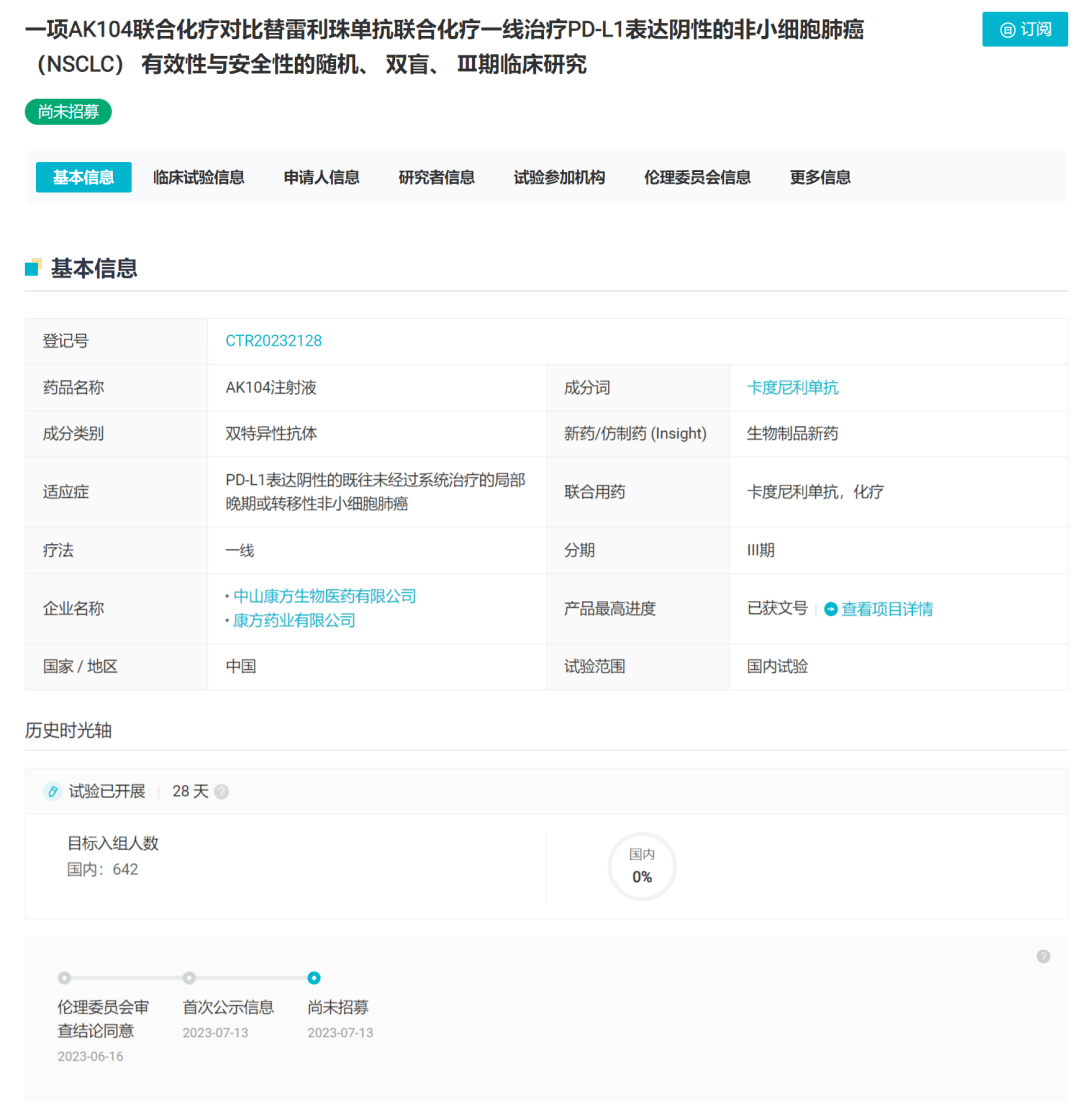Open the 更多信息 tab
1080x1114 pixels.
pyautogui.click(x=821, y=177)
